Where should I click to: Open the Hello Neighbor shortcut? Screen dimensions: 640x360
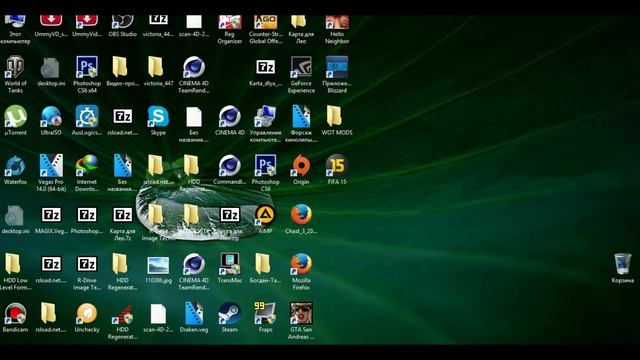click(x=337, y=23)
